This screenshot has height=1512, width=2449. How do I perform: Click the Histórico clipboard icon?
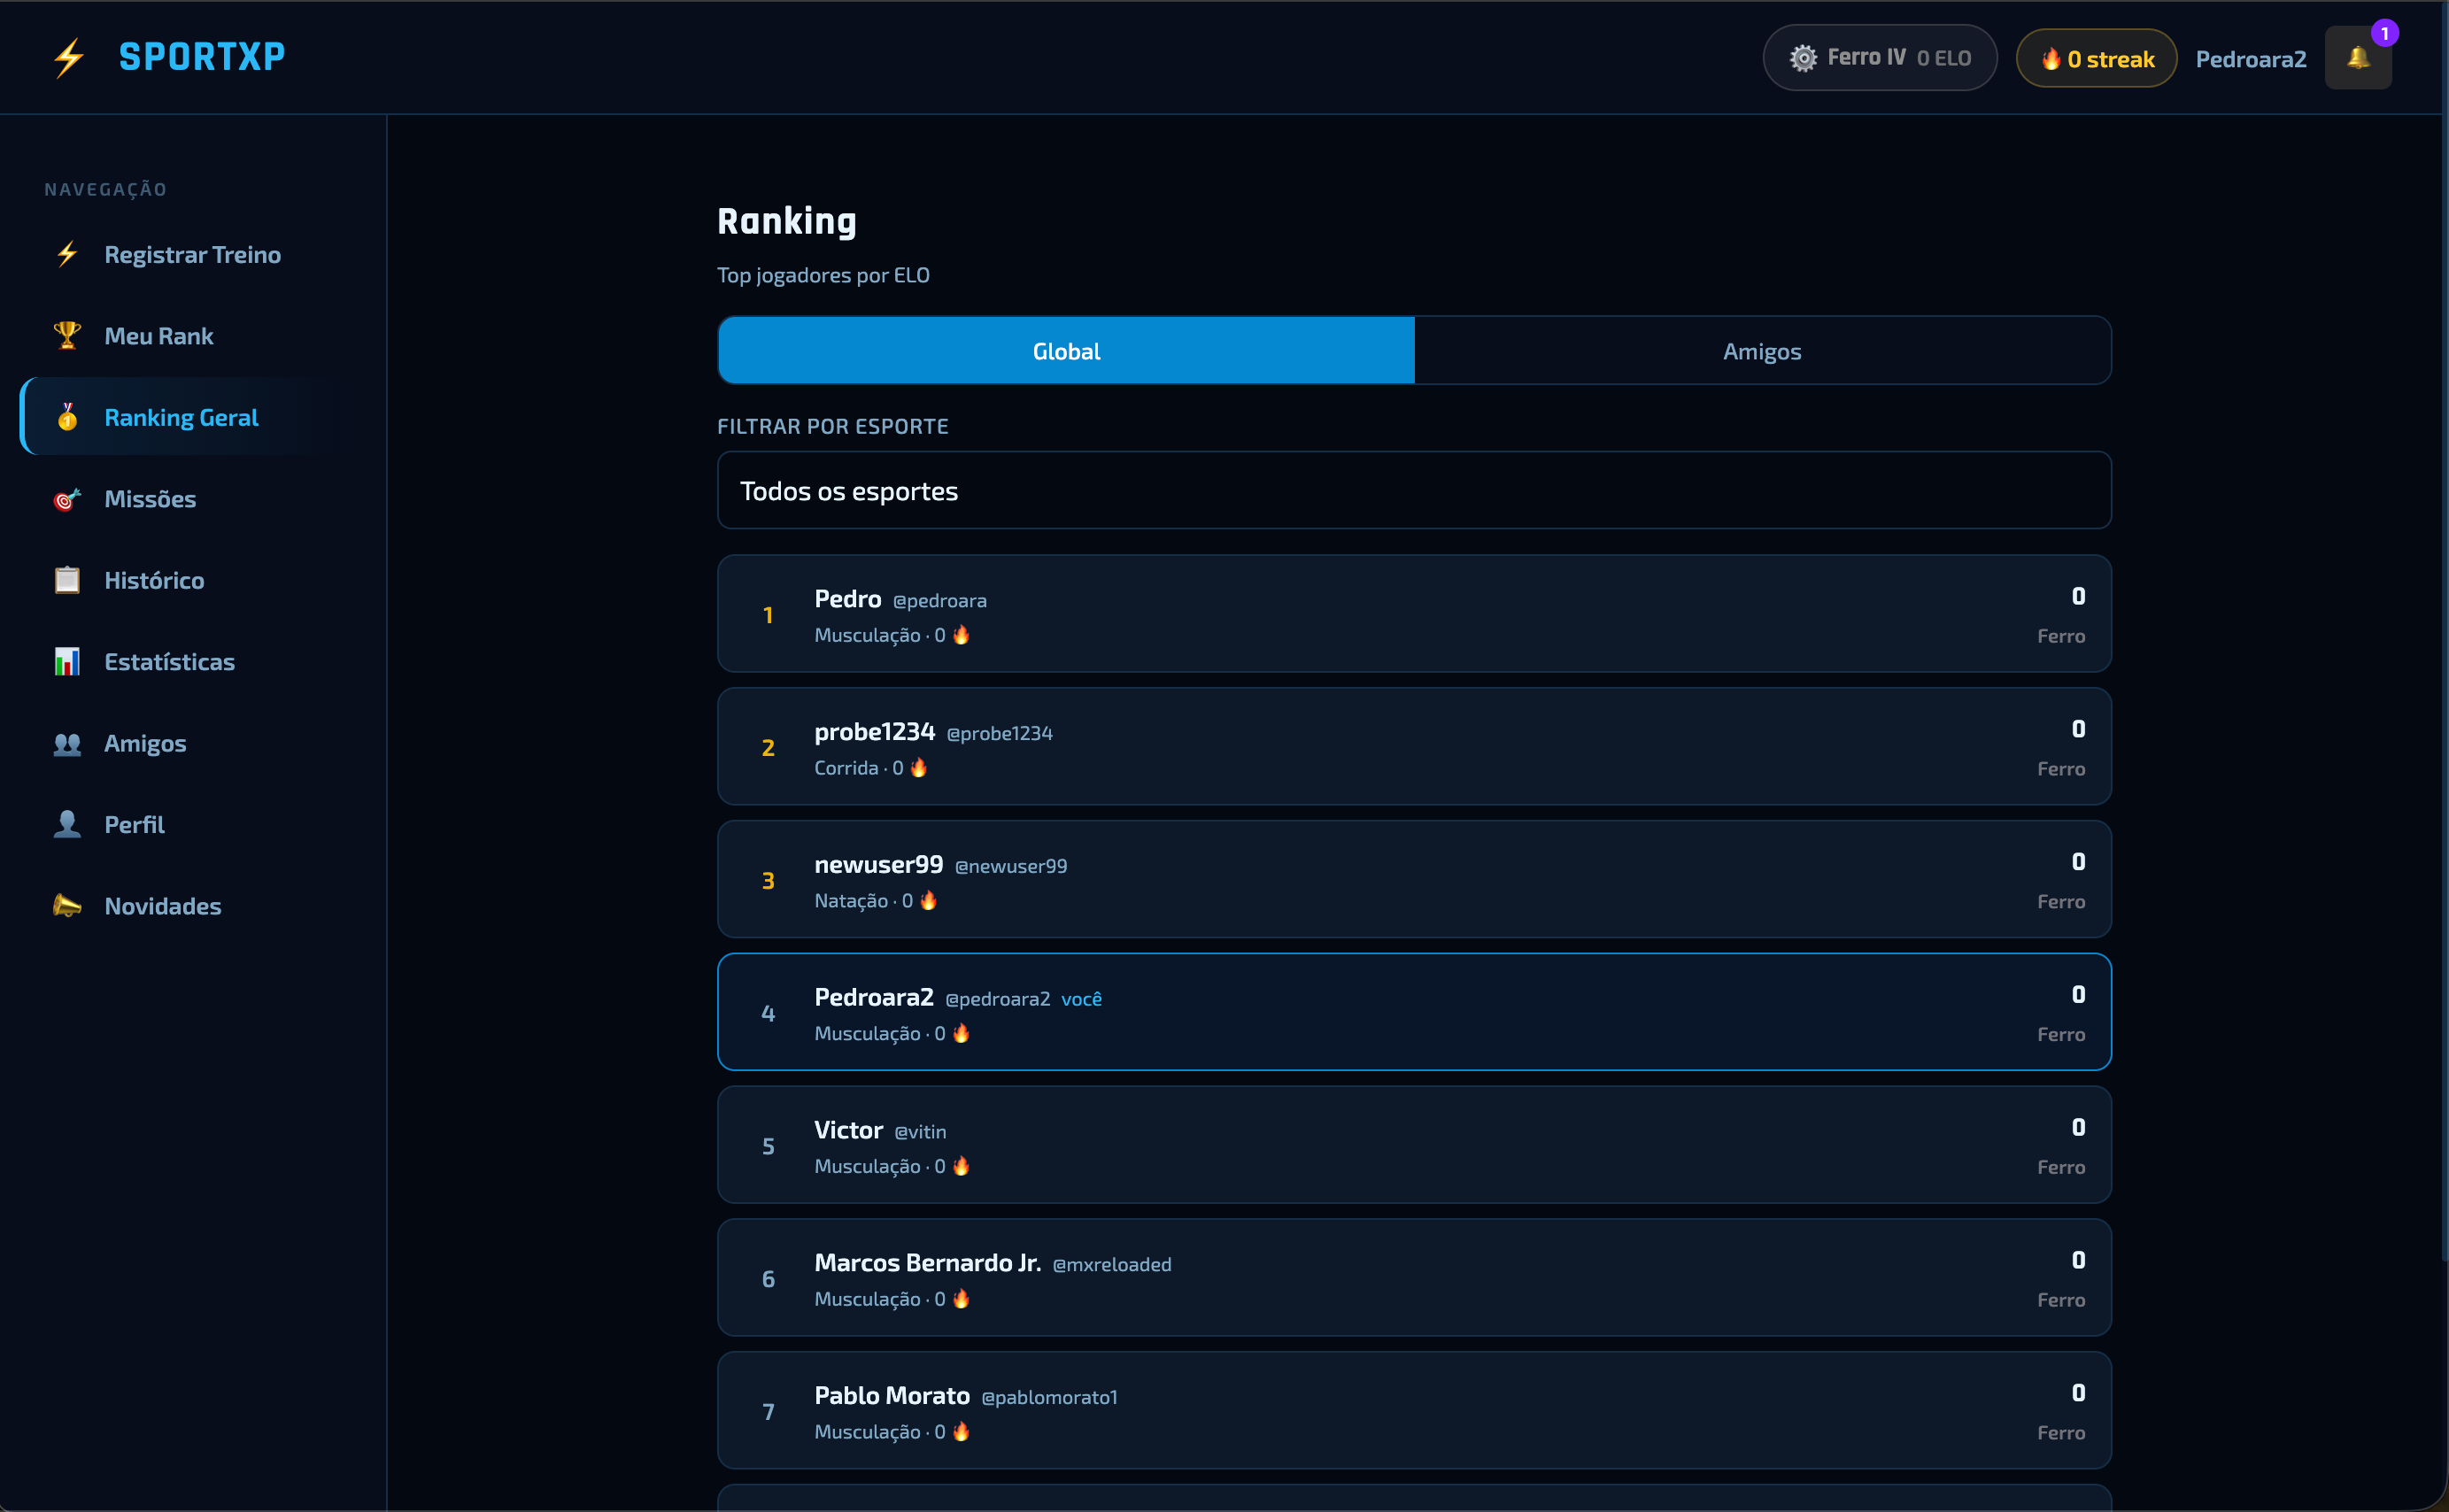coord(67,580)
